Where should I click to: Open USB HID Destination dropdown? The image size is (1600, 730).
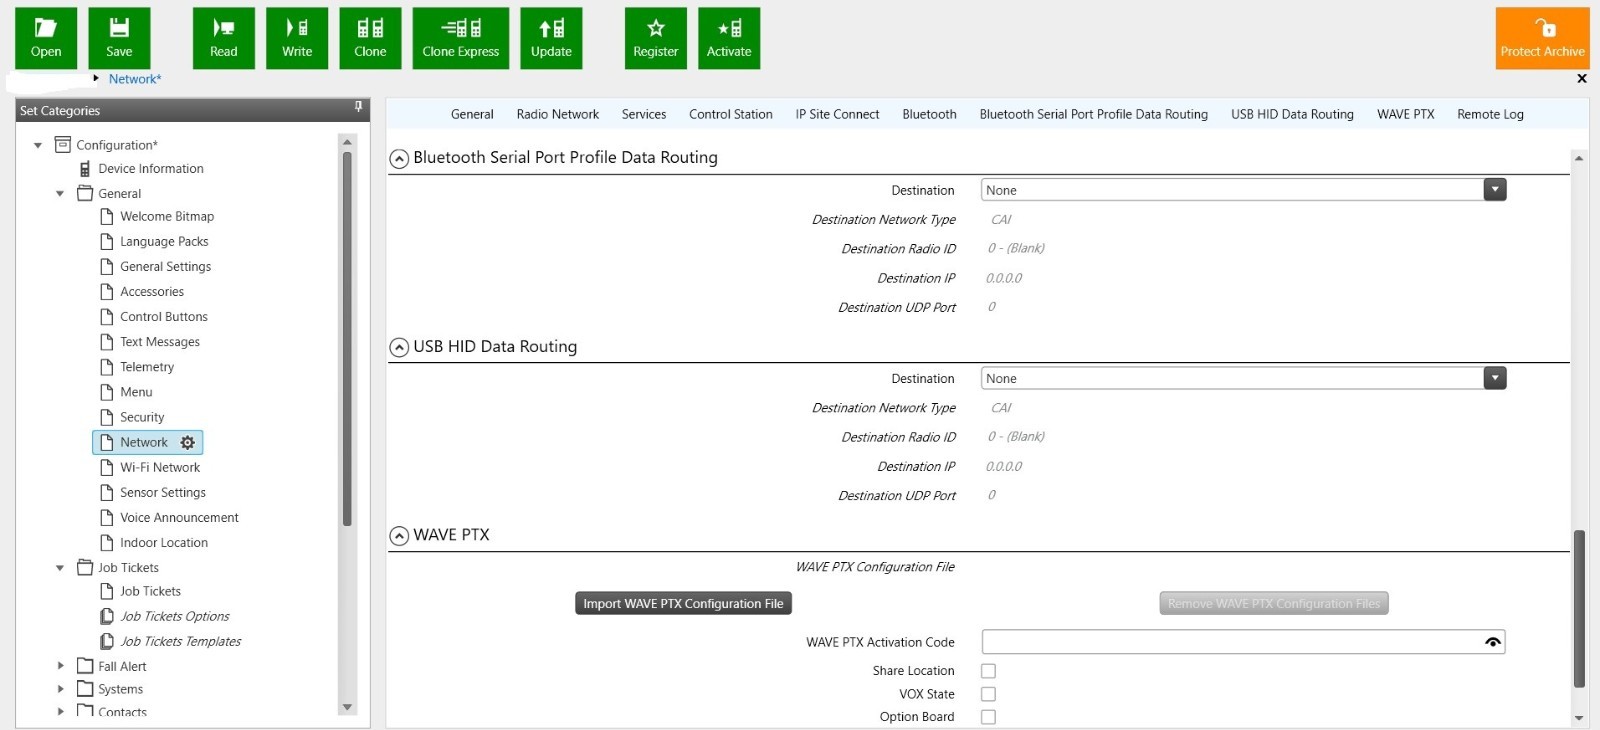tap(1494, 378)
